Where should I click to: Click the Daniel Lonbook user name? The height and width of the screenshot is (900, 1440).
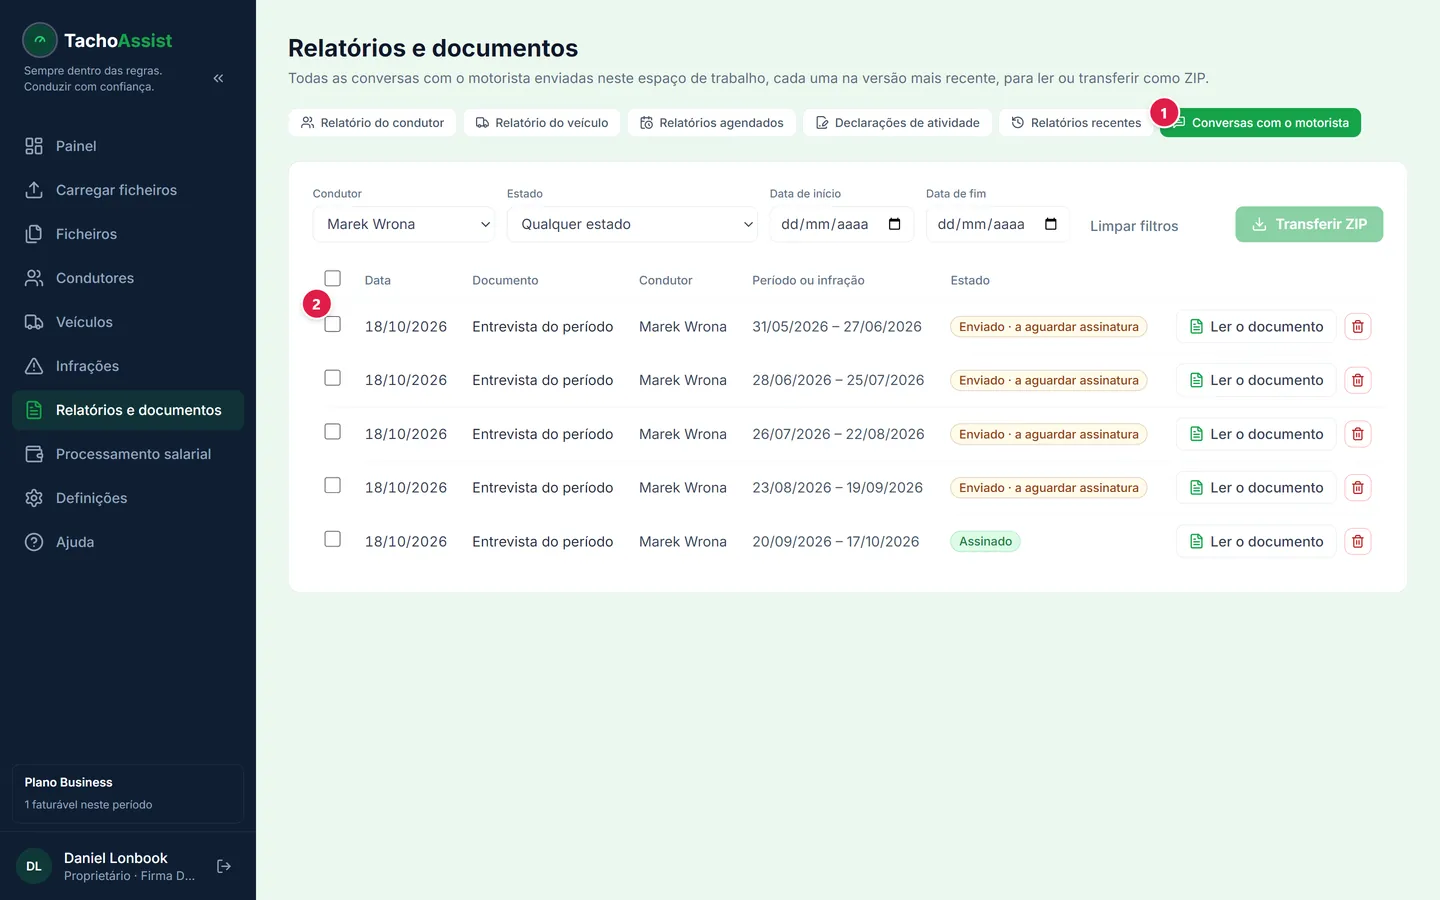(116, 858)
